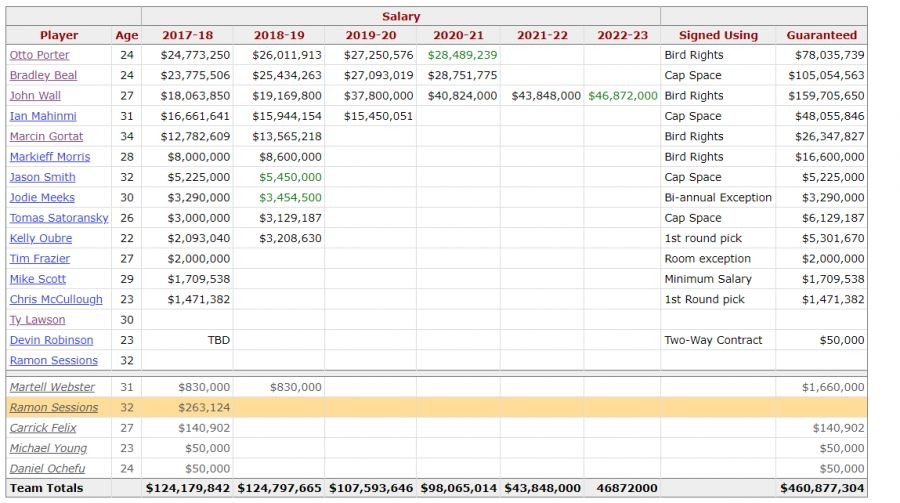Viewport: 900px width, 503px height.
Task: Select the Kelly Oubre link
Action: [40, 238]
